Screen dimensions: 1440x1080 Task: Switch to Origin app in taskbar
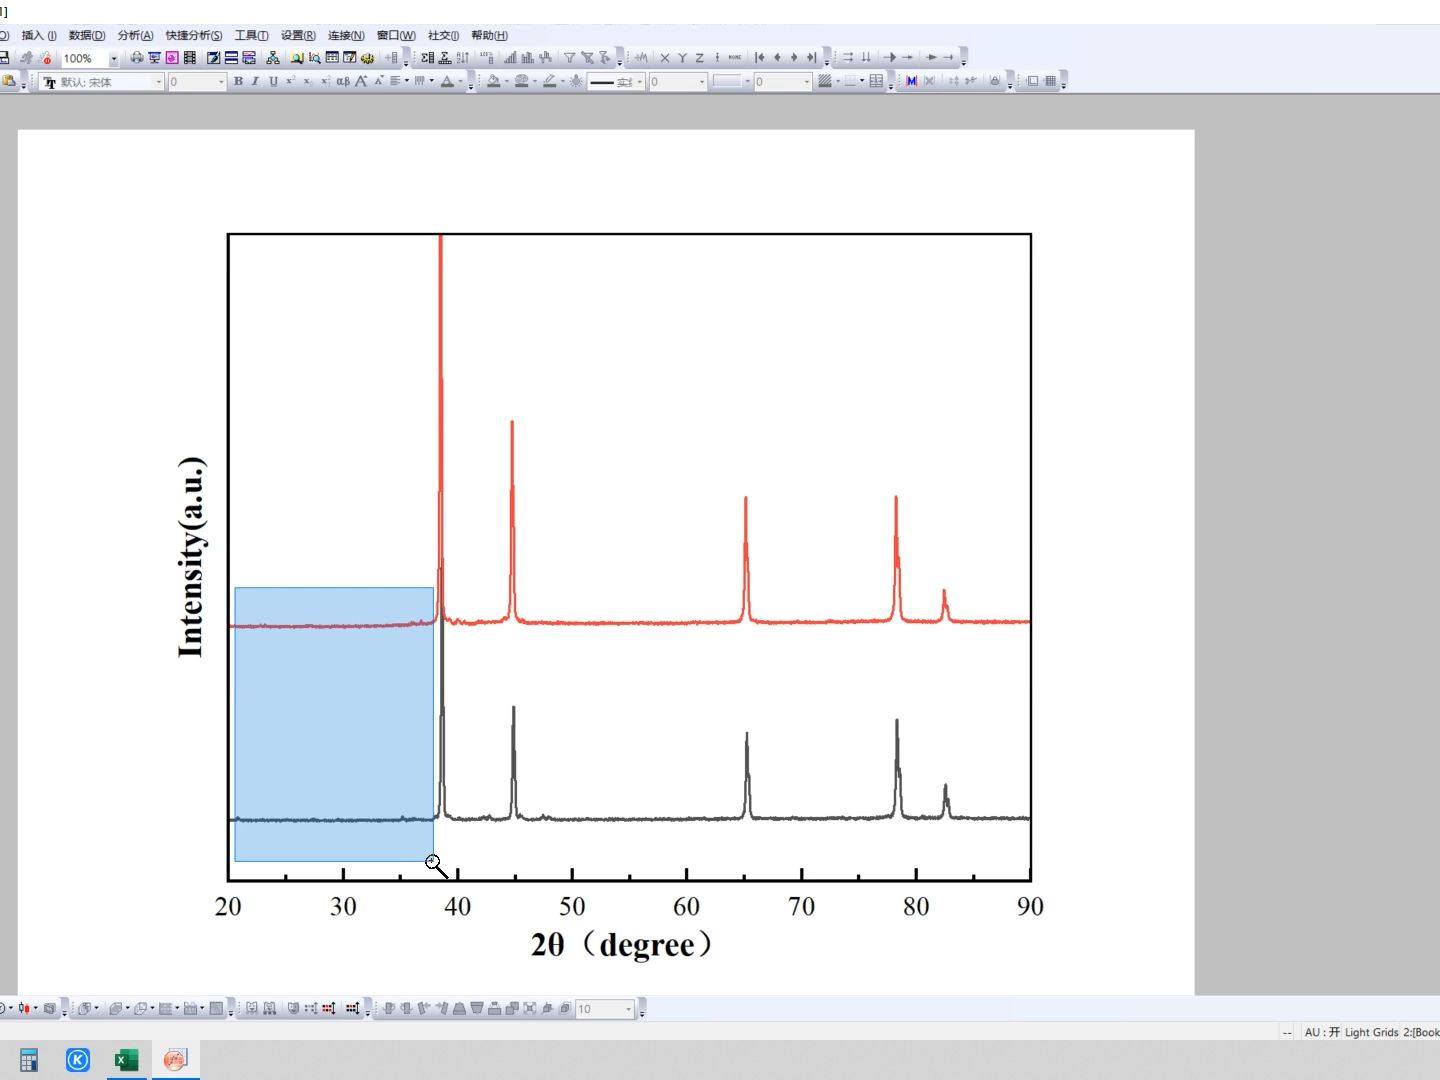pos(175,1060)
